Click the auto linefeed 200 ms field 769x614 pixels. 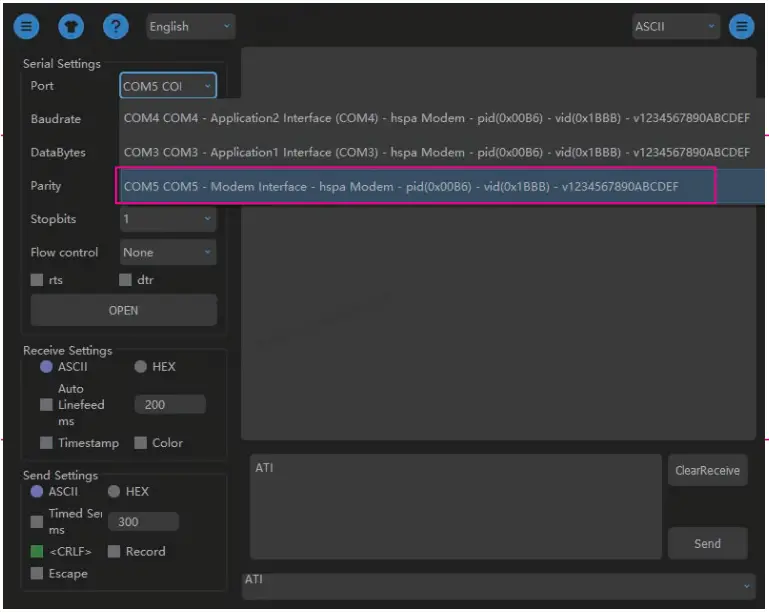point(170,405)
